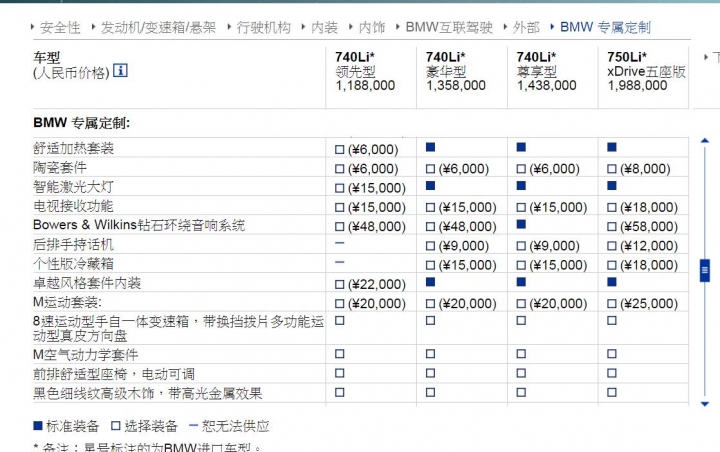Open BMW 专属定制 tab

605,28
